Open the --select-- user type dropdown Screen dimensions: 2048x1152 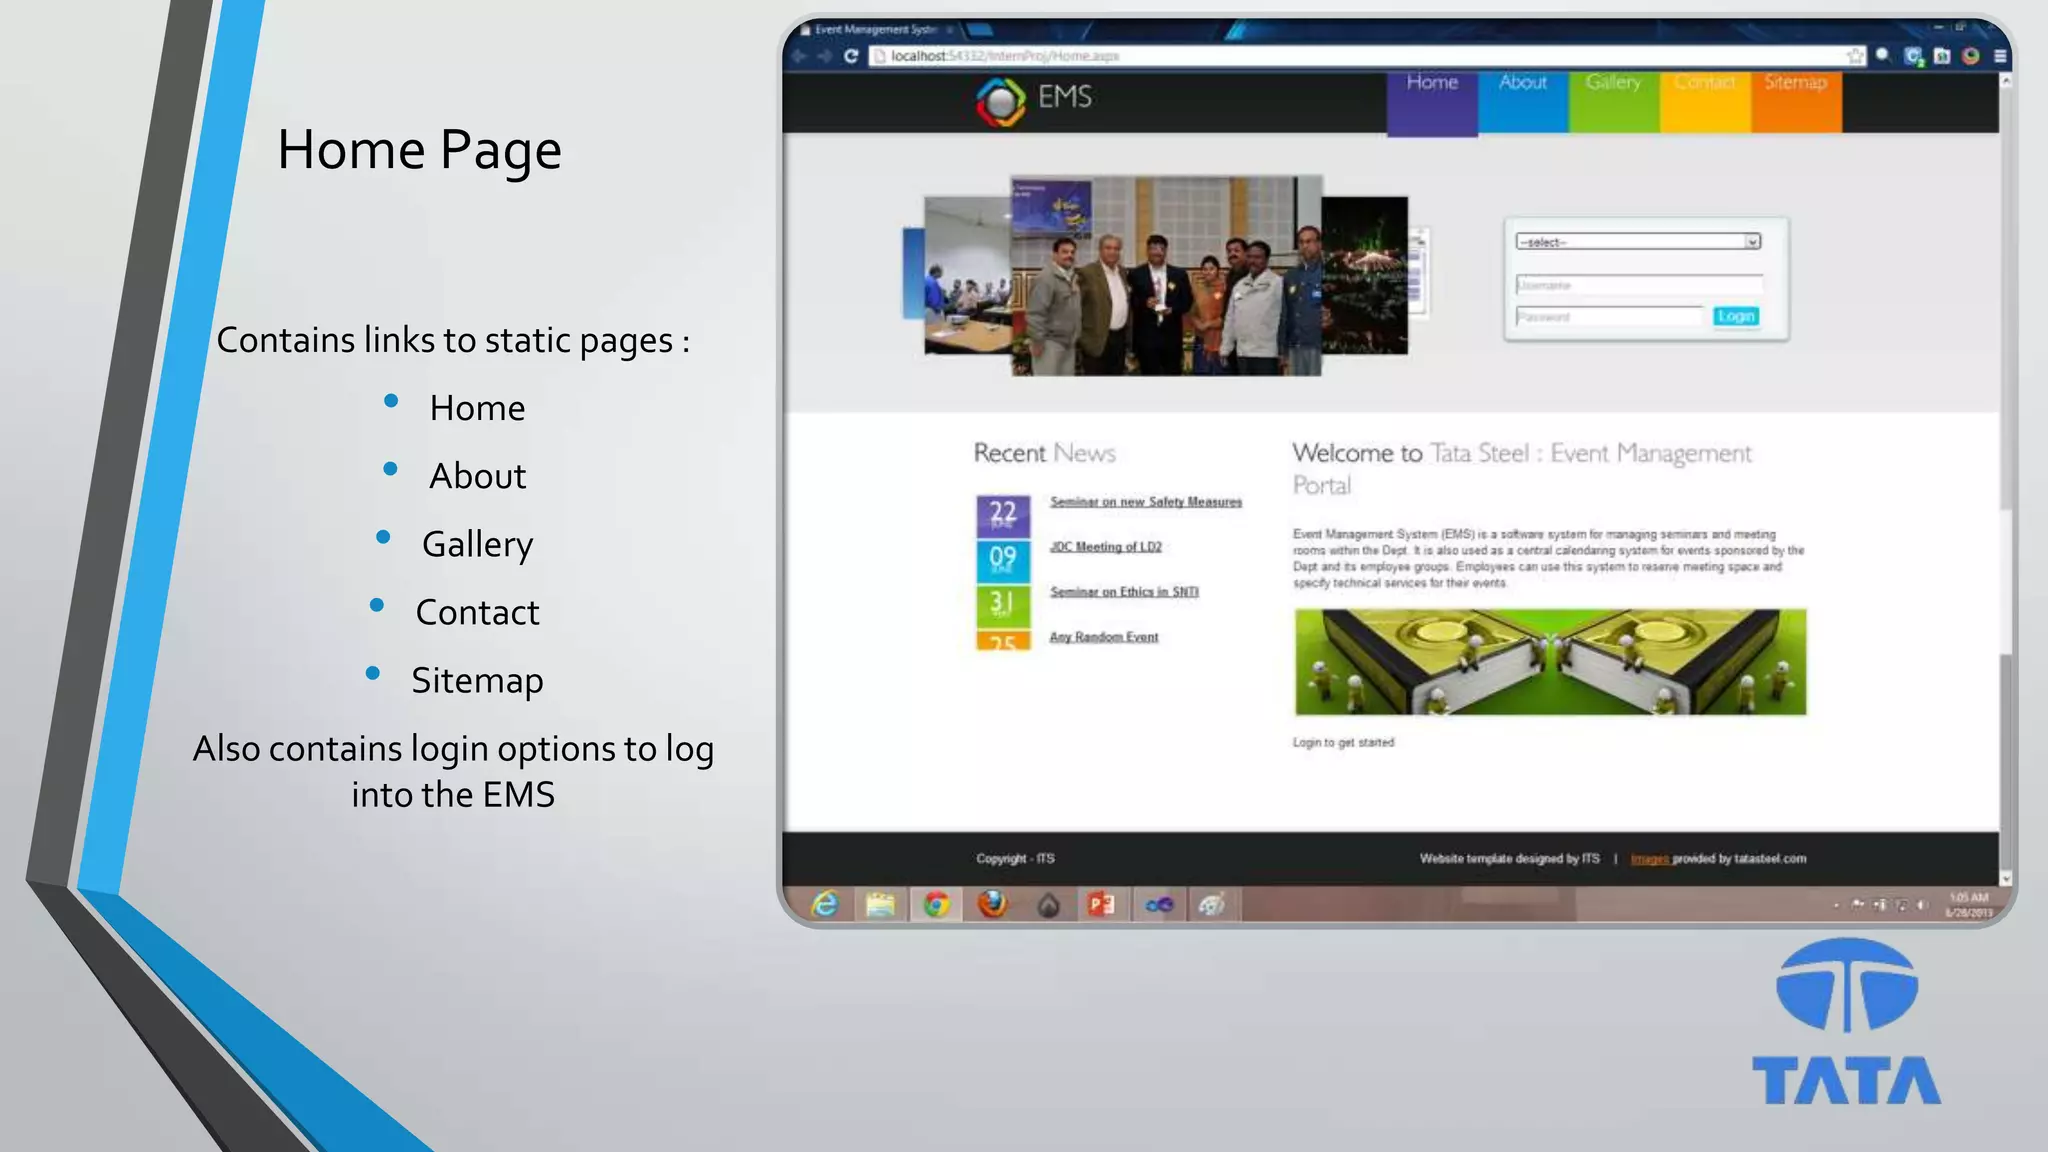[1638, 242]
